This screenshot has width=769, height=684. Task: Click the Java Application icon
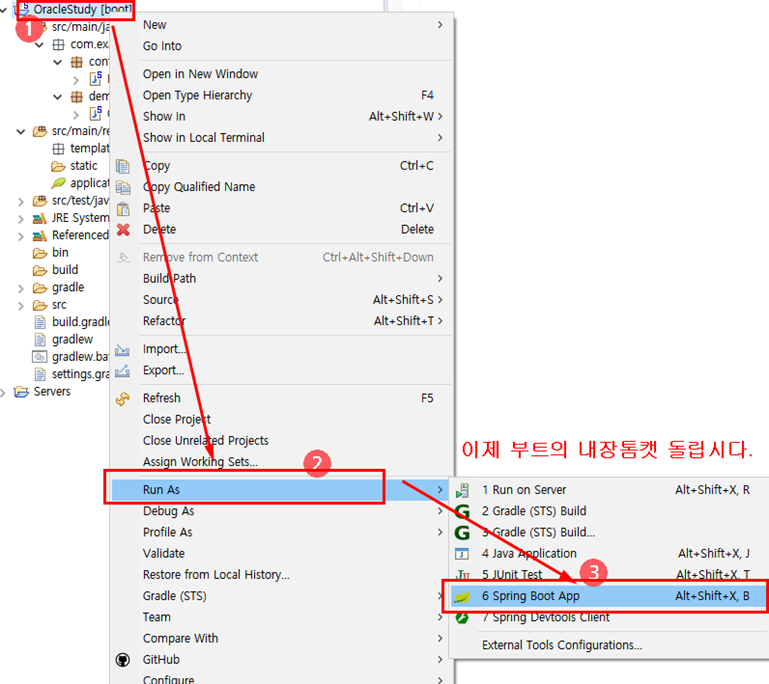[x=462, y=554]
